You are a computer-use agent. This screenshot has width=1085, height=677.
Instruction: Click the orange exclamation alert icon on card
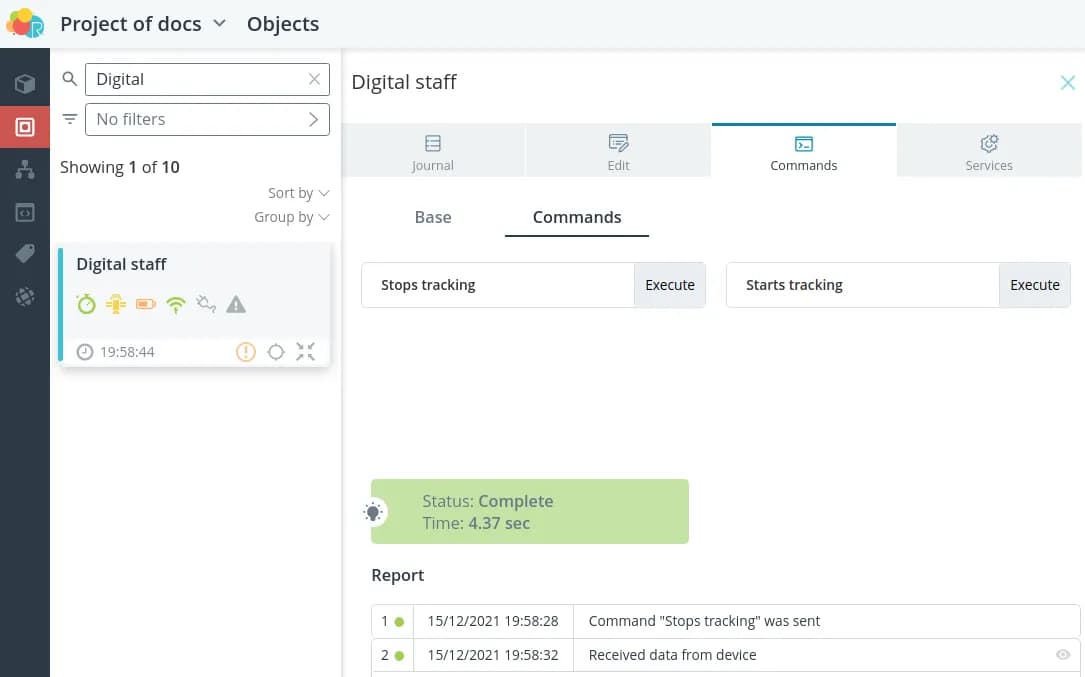pos(245,351)
